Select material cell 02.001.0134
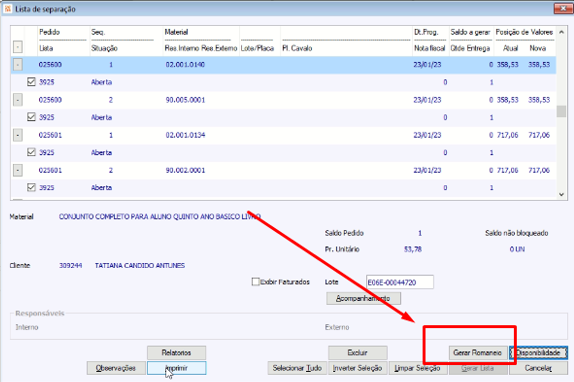 click(185, 135)
